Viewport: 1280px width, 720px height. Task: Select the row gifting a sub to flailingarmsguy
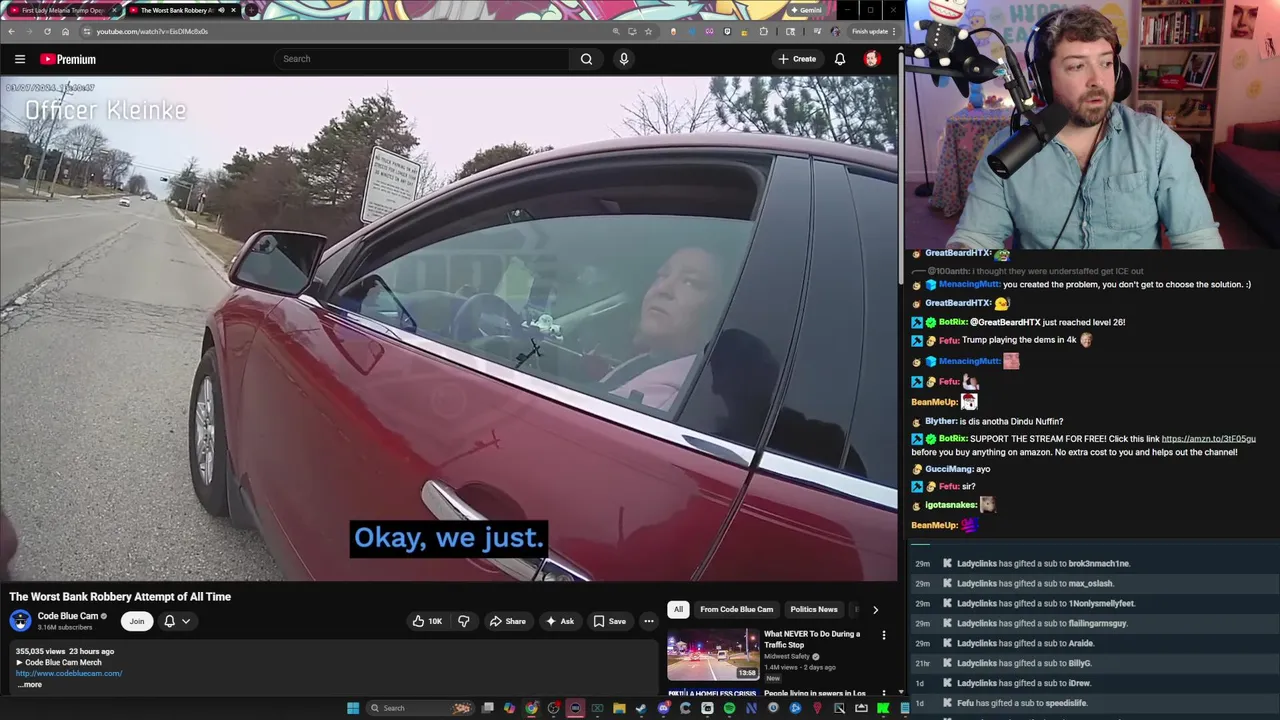(x=1094, y=623)
